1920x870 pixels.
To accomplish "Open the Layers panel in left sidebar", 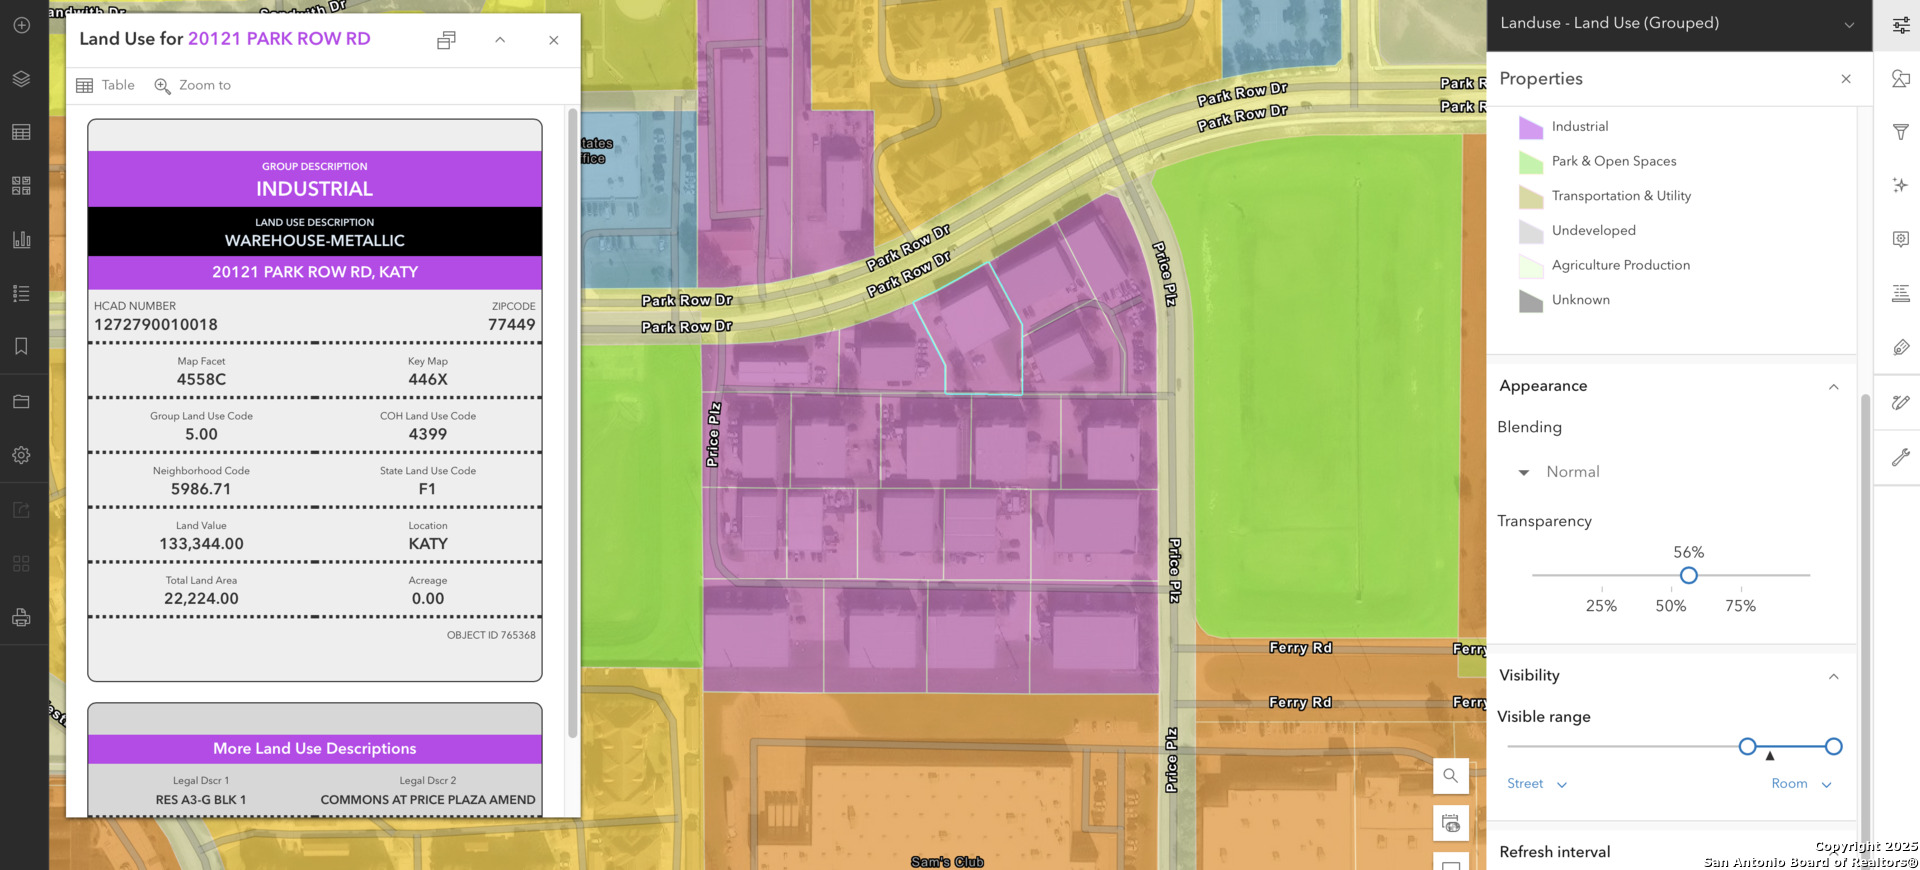I will pos(21,79).
